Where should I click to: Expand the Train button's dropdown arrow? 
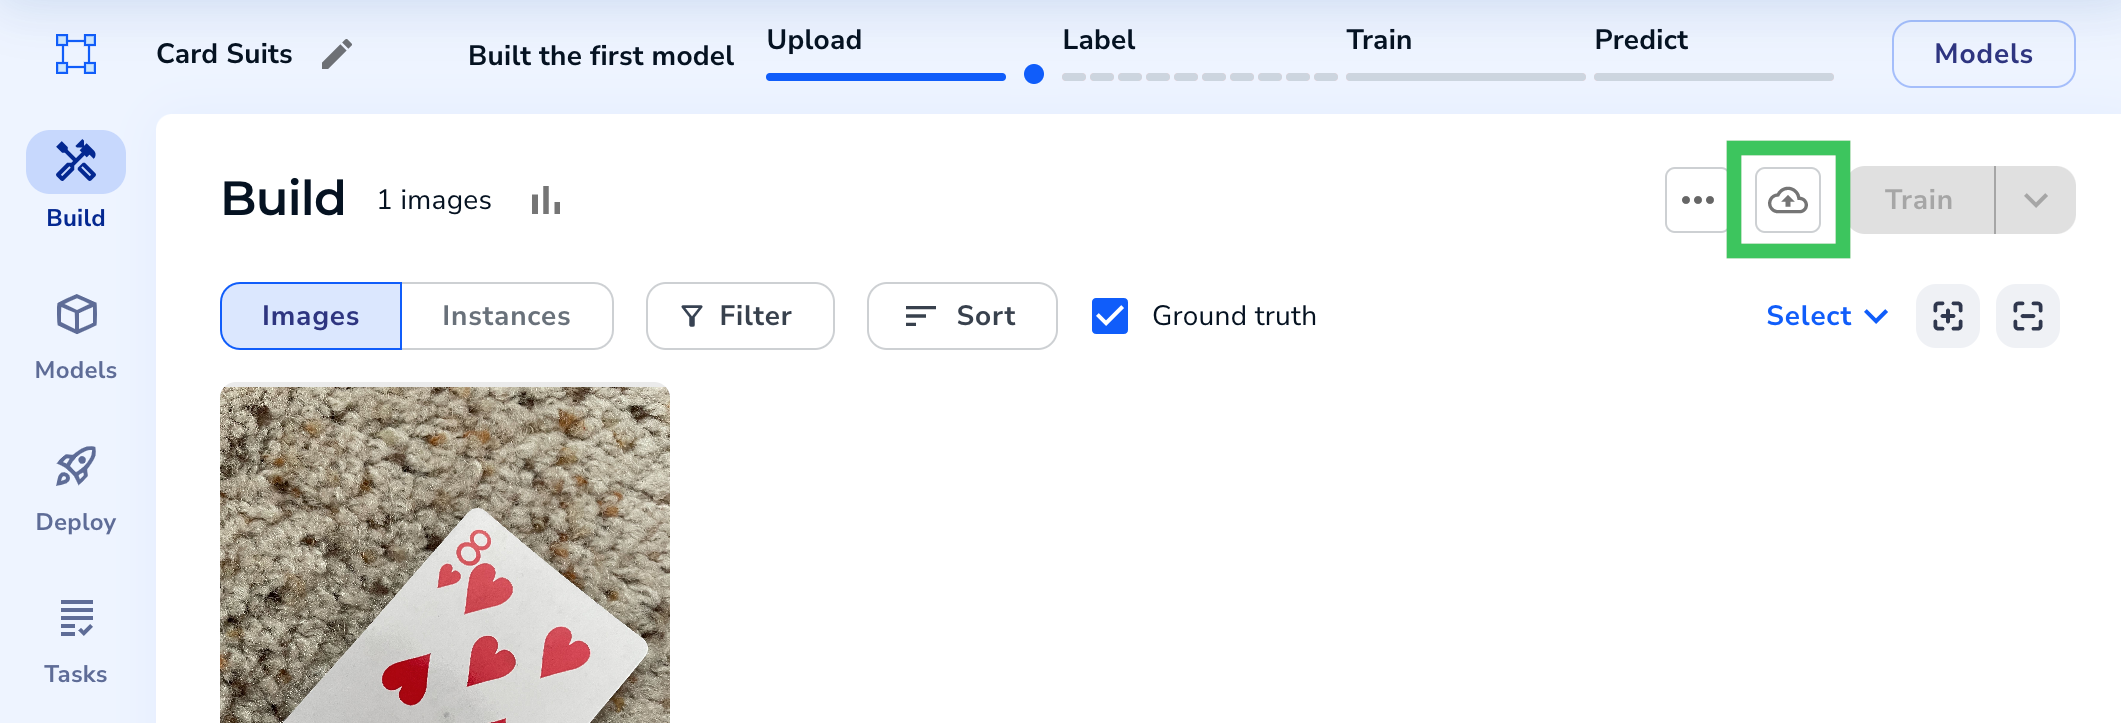[x=2035, y=200]
